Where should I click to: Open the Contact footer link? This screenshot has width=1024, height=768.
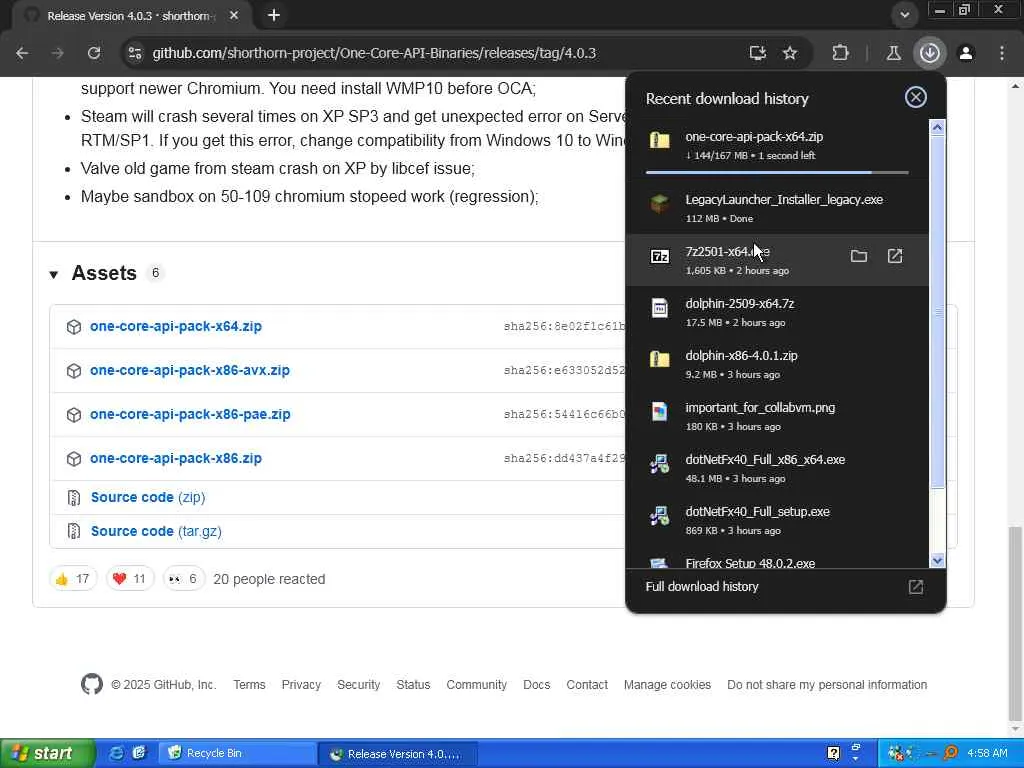(587, 685)
